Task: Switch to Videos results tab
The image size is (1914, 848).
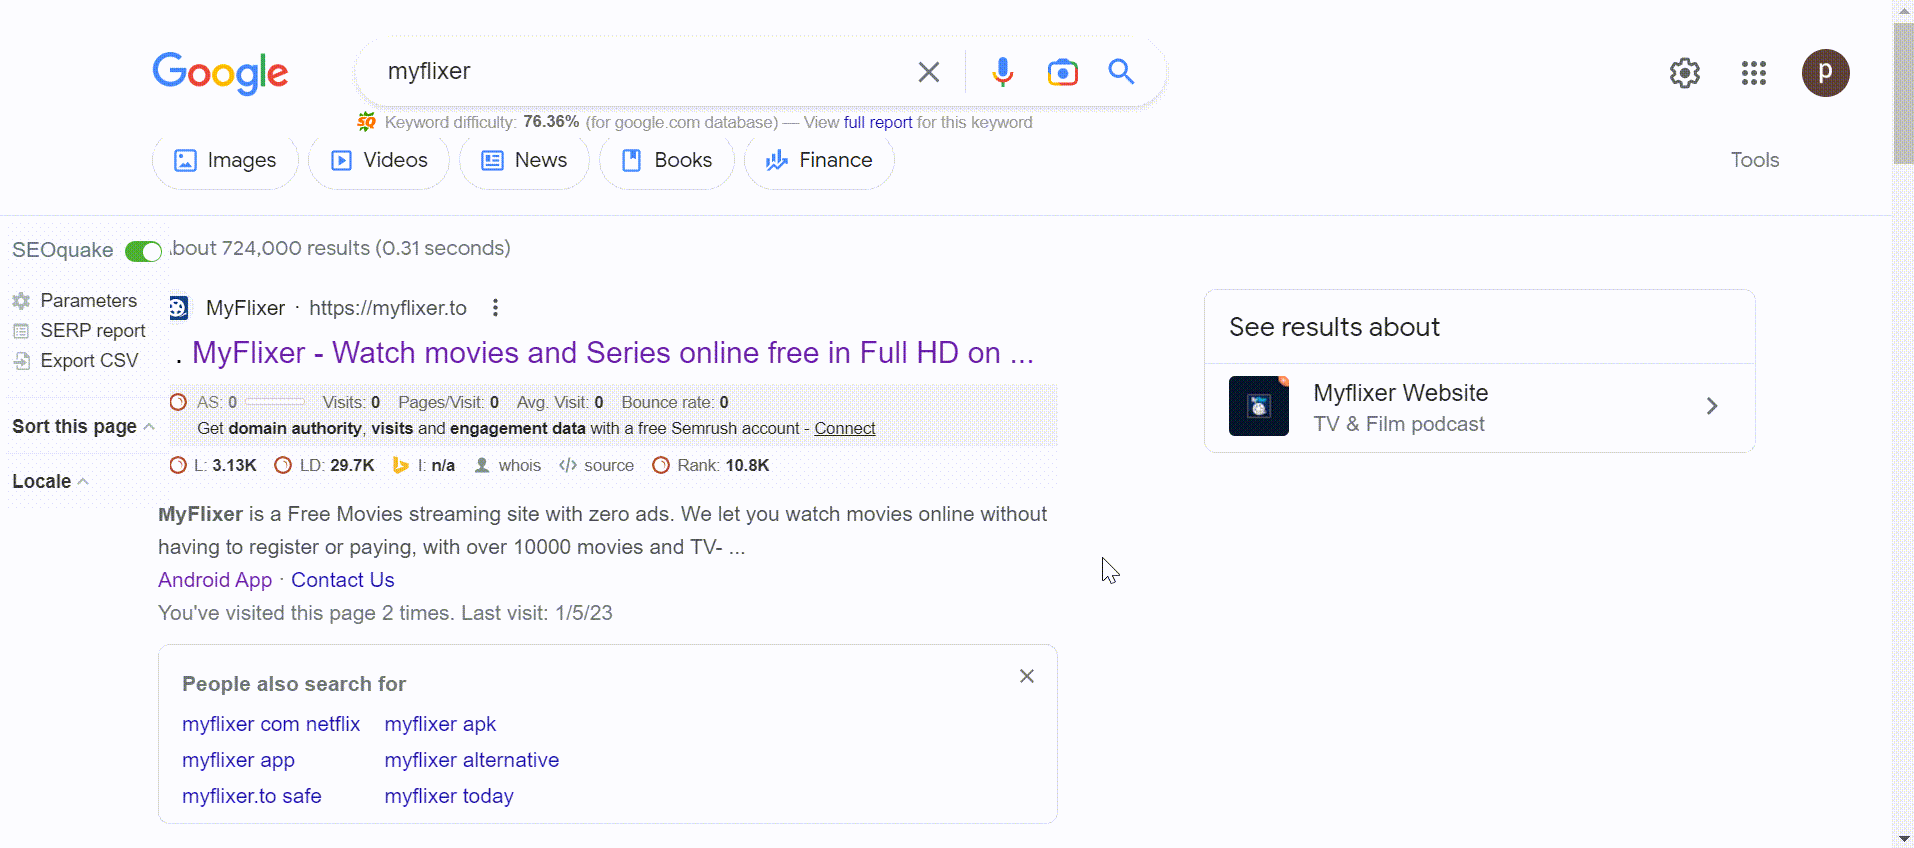Action: click(x=379, y=160)
